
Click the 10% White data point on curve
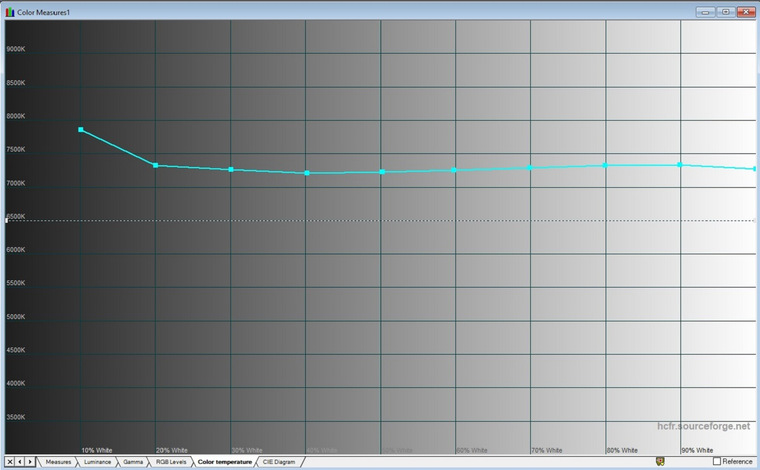coord(80,129)
